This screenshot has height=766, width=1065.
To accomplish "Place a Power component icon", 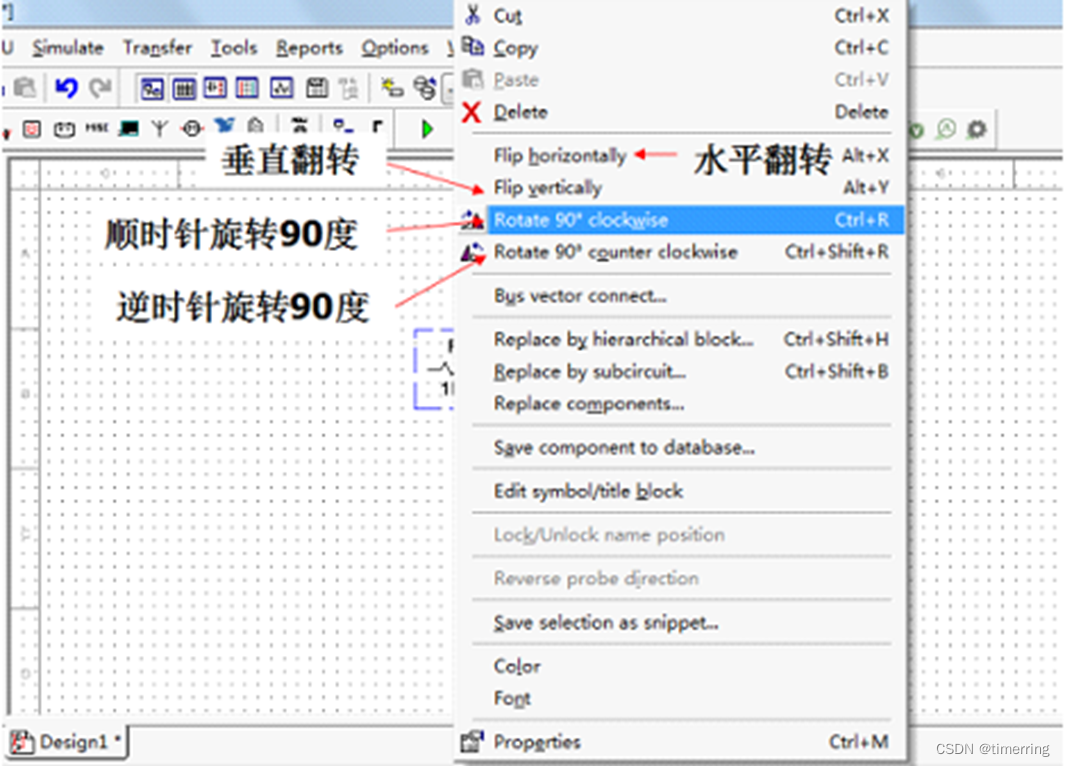I will pos(65,128).
